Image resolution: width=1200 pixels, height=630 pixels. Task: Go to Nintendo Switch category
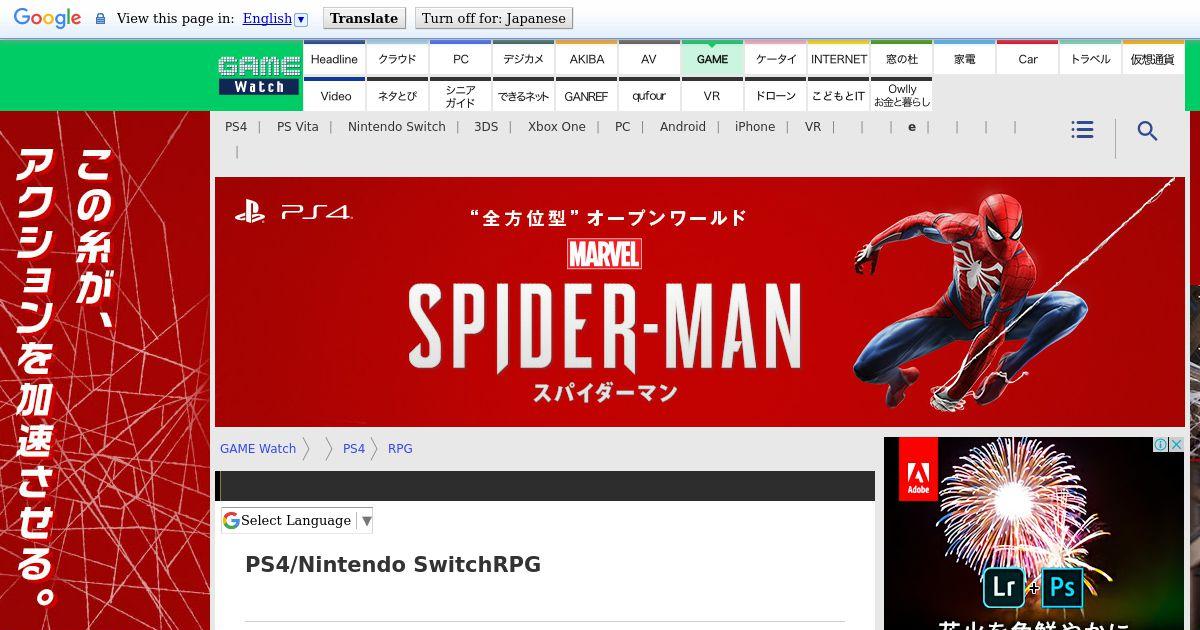(x=397, y=127)
